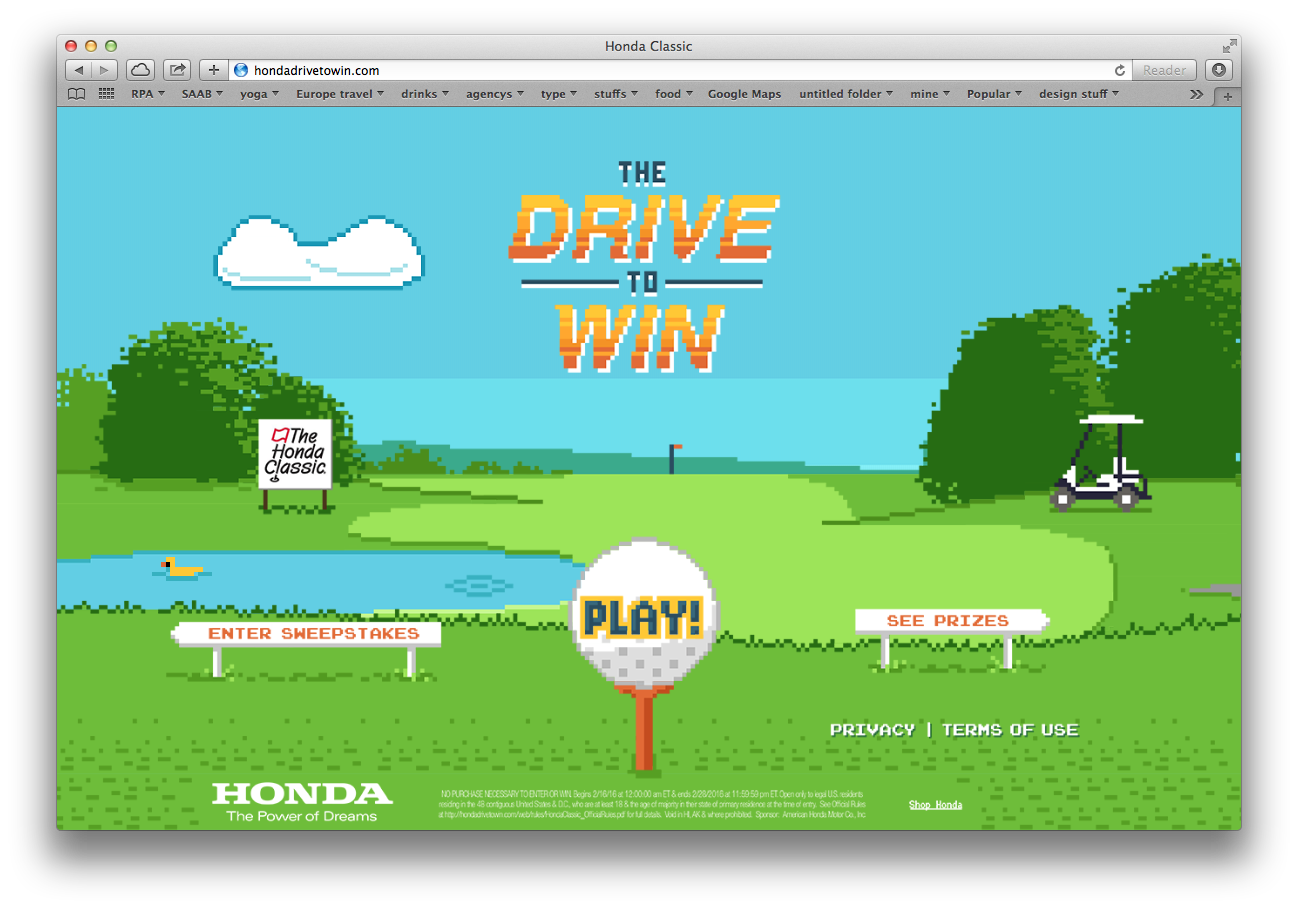The height and width of the screenshot is (909, 1298).
Task: Go back with the Safari back arrow
Action: pyautogui.click(x=79, y=70)
